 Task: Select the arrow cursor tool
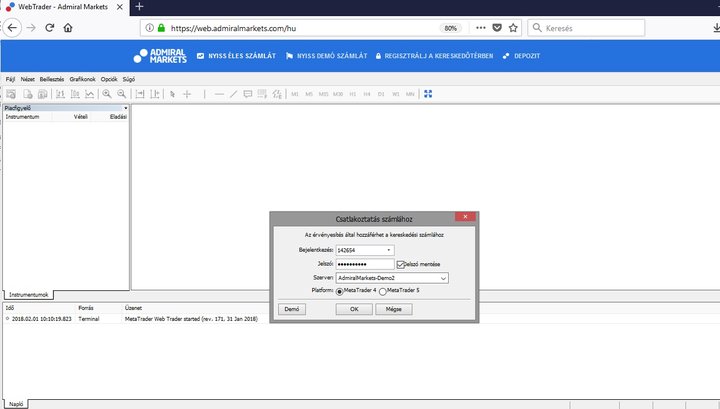pos(172,94)
